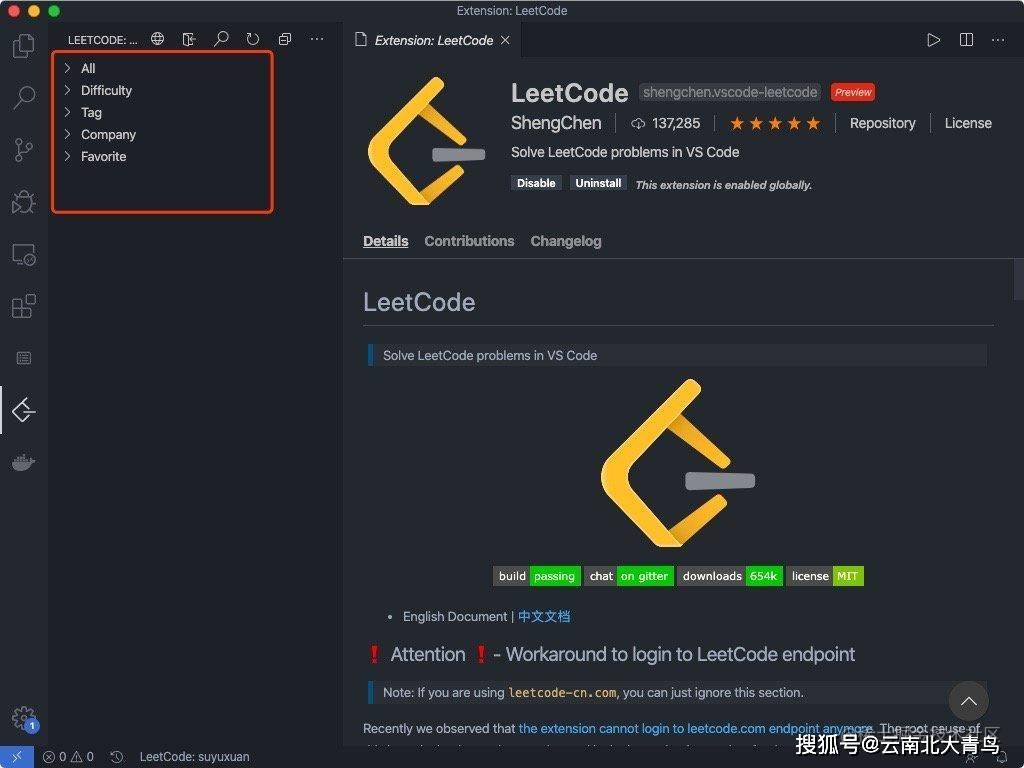Open the License link
The height and width of the screenshot is (768, 1024).
[x=968, y=123]
